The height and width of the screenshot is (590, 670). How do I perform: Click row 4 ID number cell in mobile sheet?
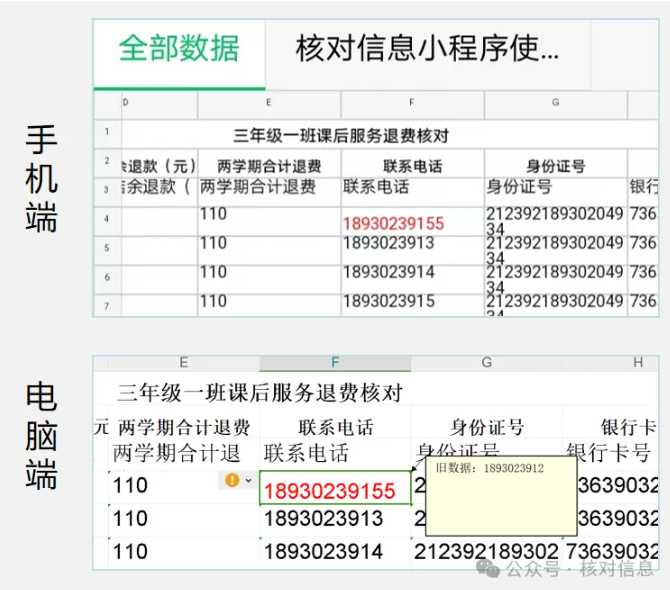coord(555,221)
